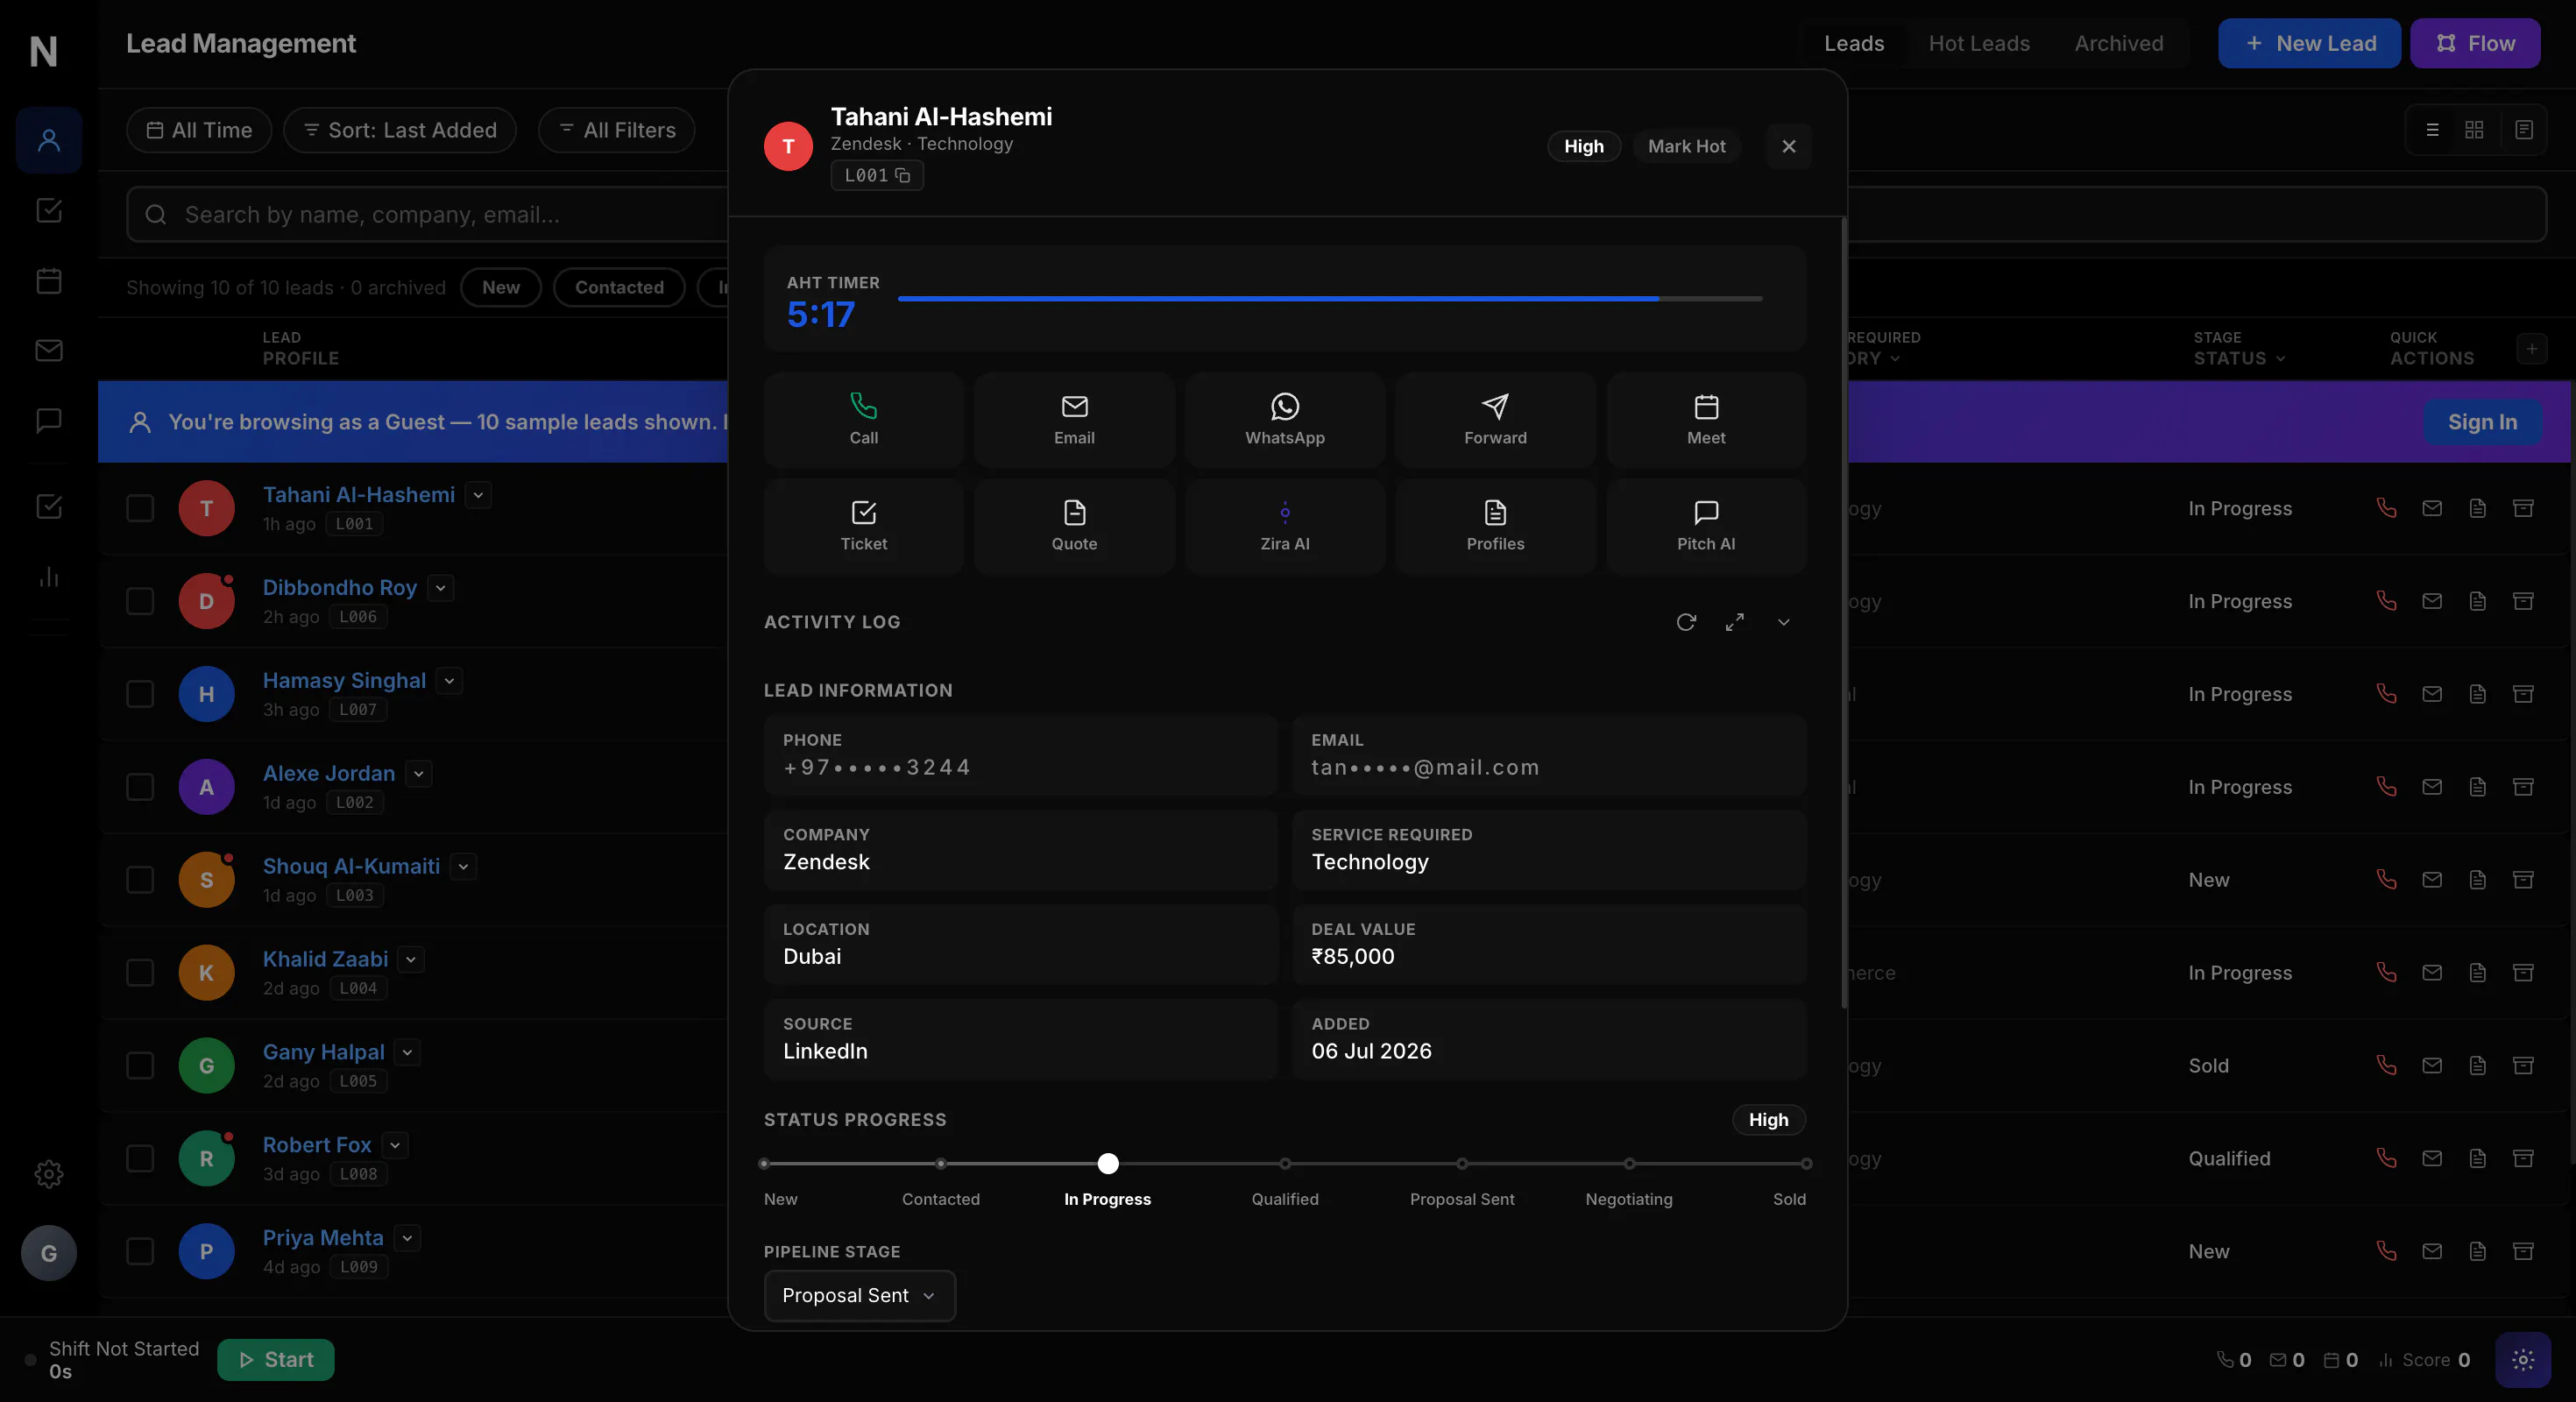Archive Khalid Zaabi via quick action
2576x1402 pixels.
[x=2523, y=973]
